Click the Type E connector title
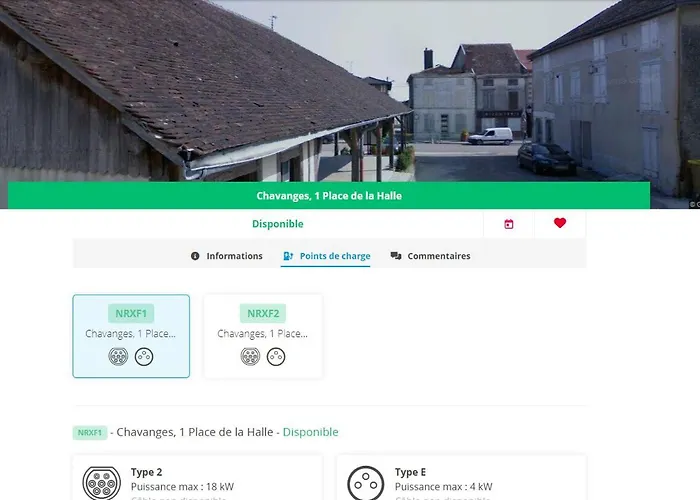The width and height of the screenshot is (700, 500). (x=410, y=472)
